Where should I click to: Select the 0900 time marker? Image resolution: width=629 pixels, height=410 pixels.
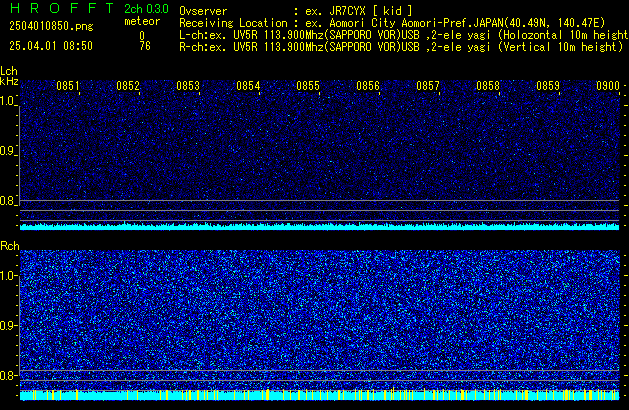(x=608, y=86)
